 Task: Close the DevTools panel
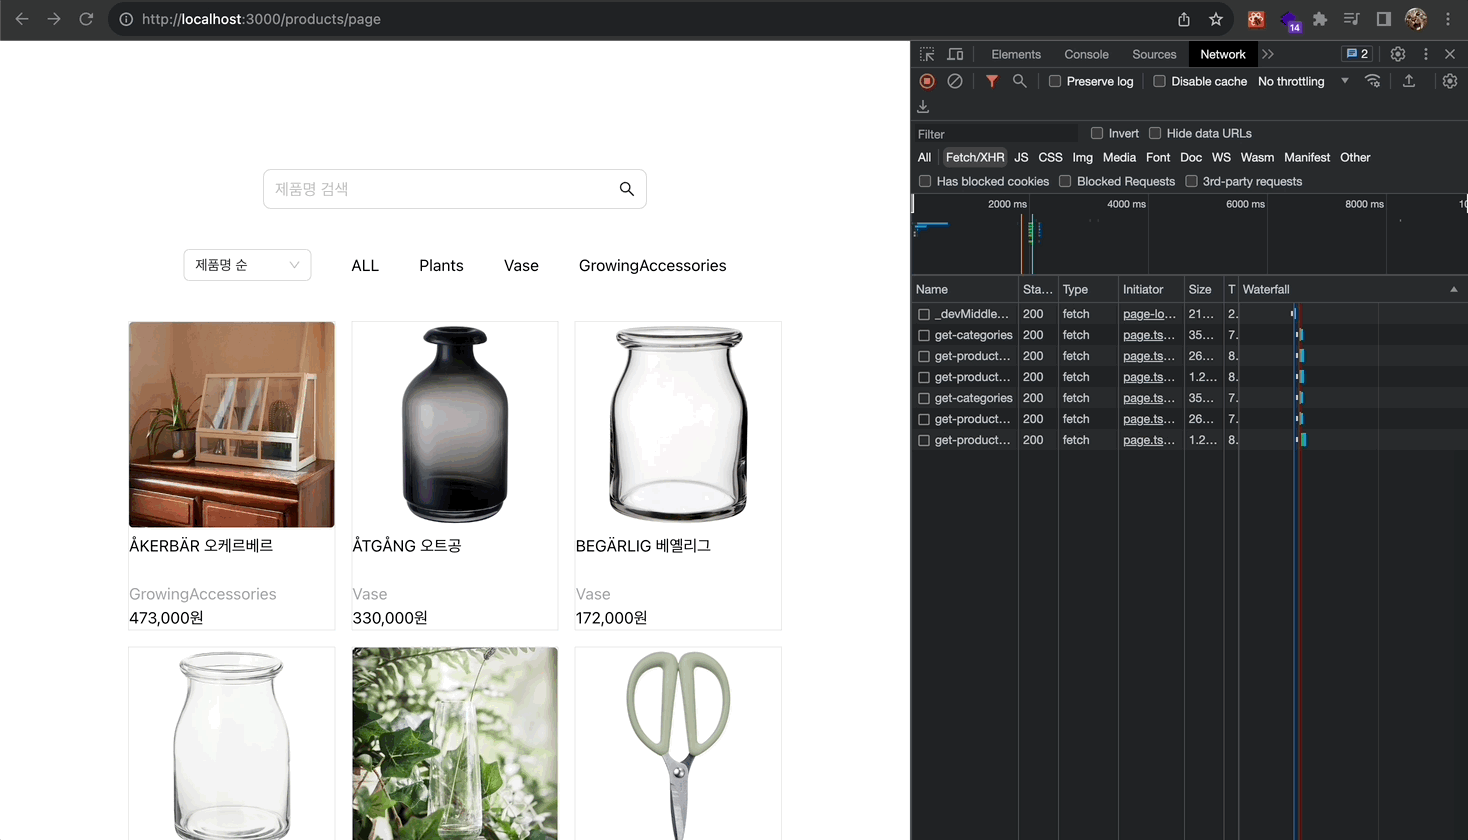(1450, 54)
